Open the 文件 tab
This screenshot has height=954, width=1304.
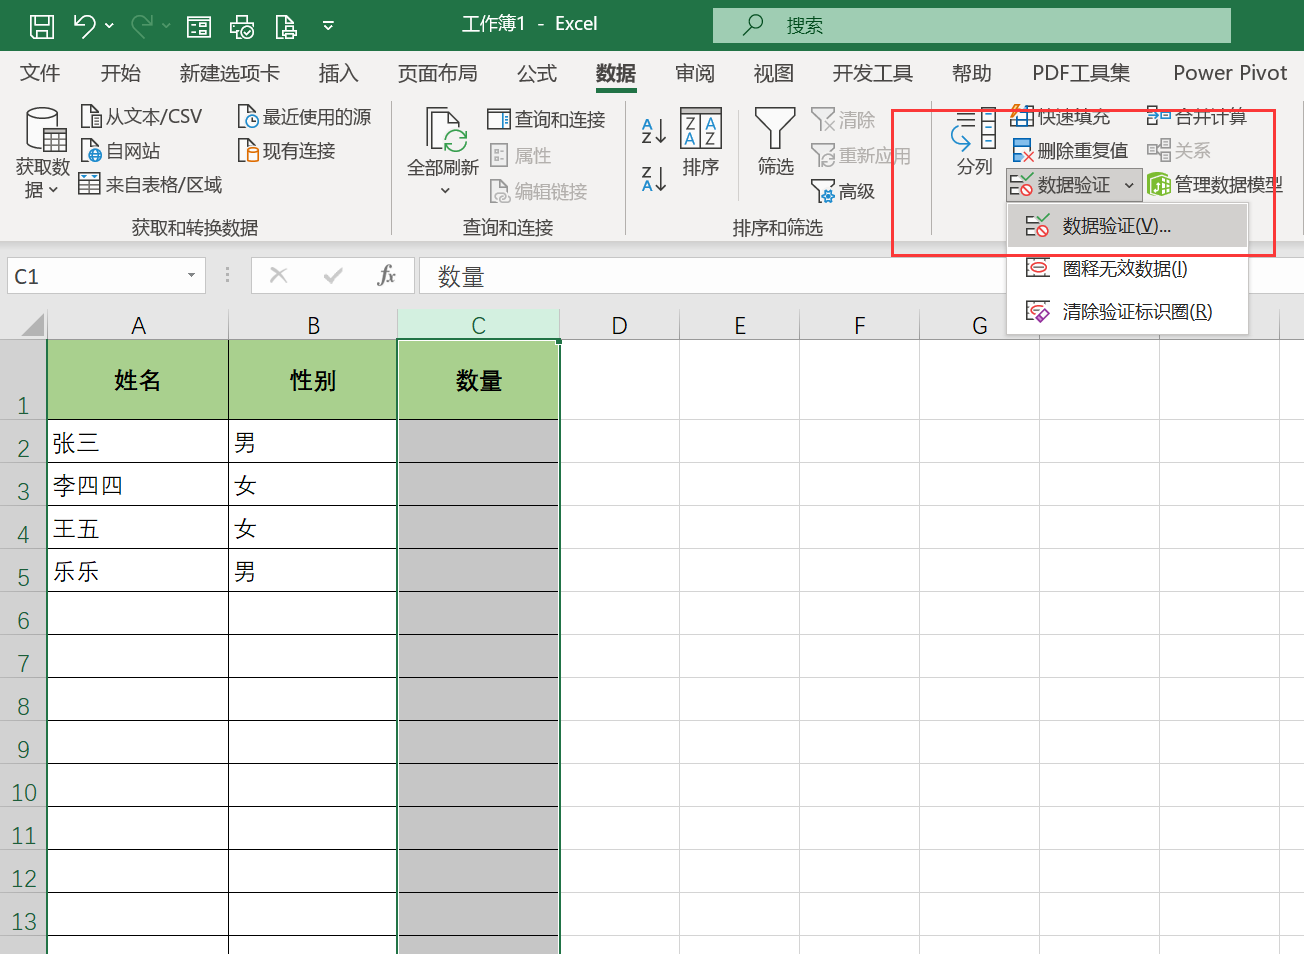click(40, 73)
